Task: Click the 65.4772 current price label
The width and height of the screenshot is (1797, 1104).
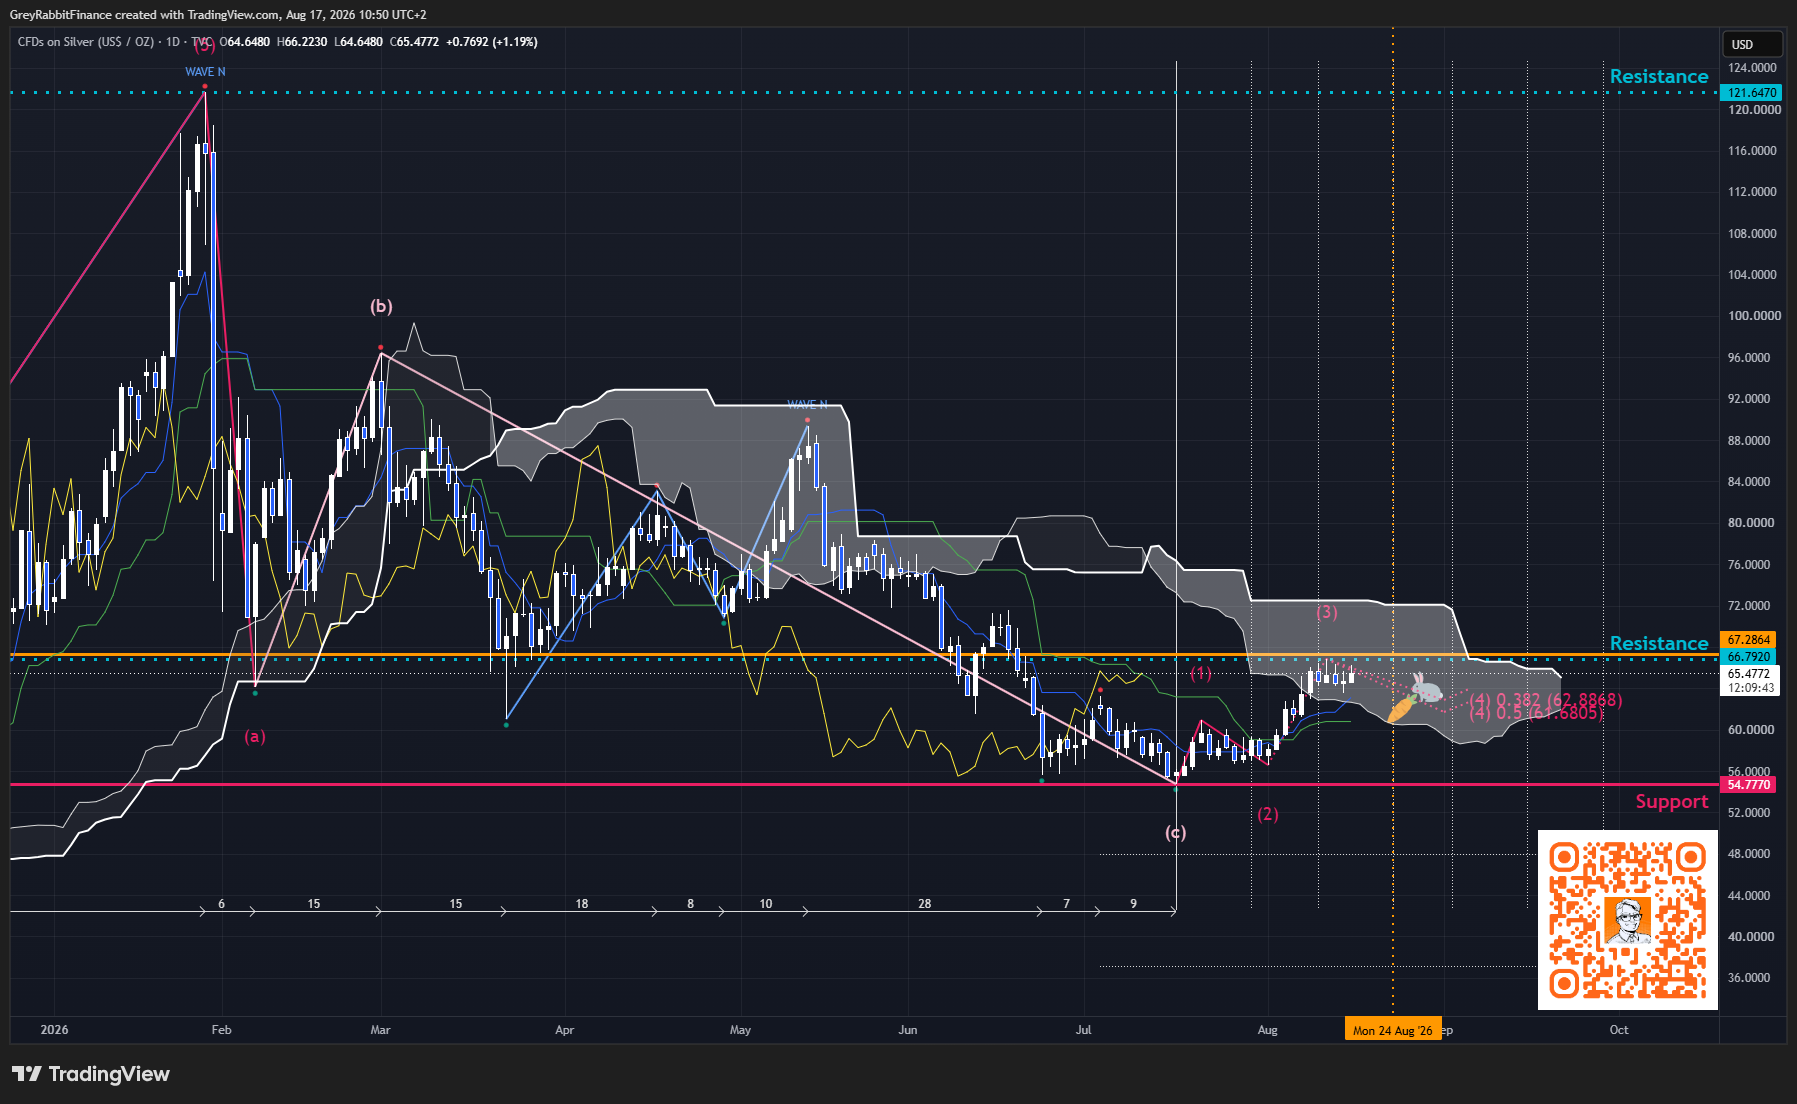Action: [x=1749, y=674]
